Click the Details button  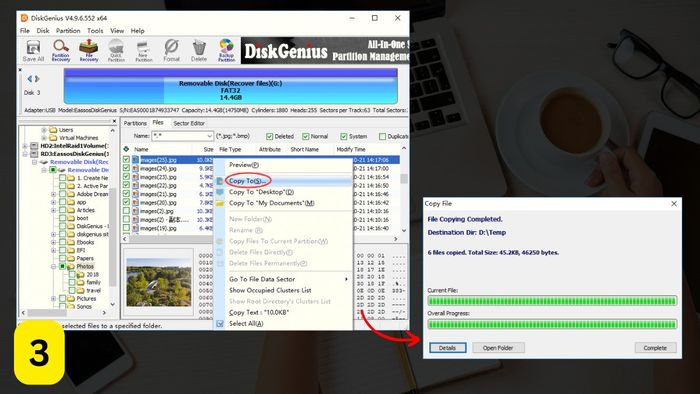[x=447, y=348]
